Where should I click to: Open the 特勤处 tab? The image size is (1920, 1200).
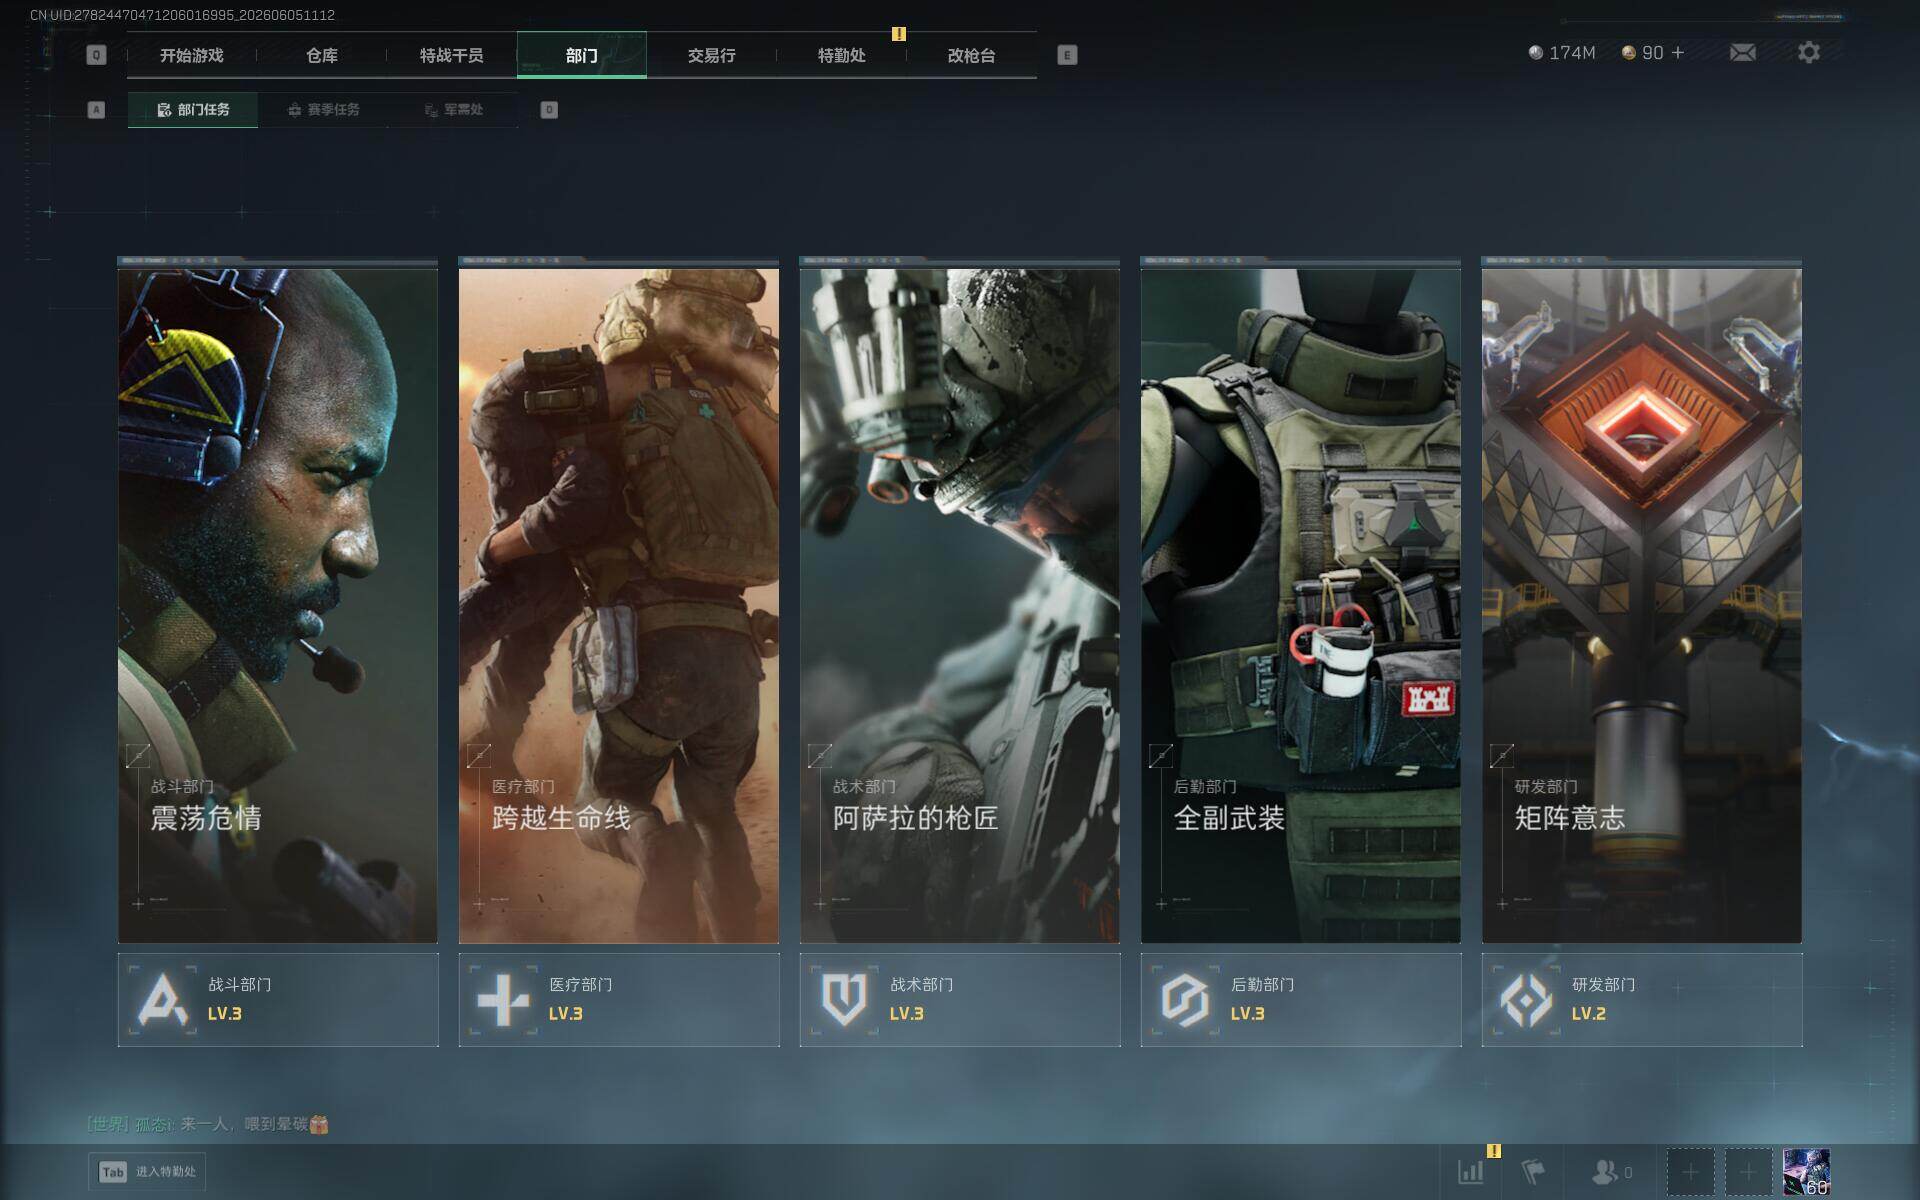point(842,55)
